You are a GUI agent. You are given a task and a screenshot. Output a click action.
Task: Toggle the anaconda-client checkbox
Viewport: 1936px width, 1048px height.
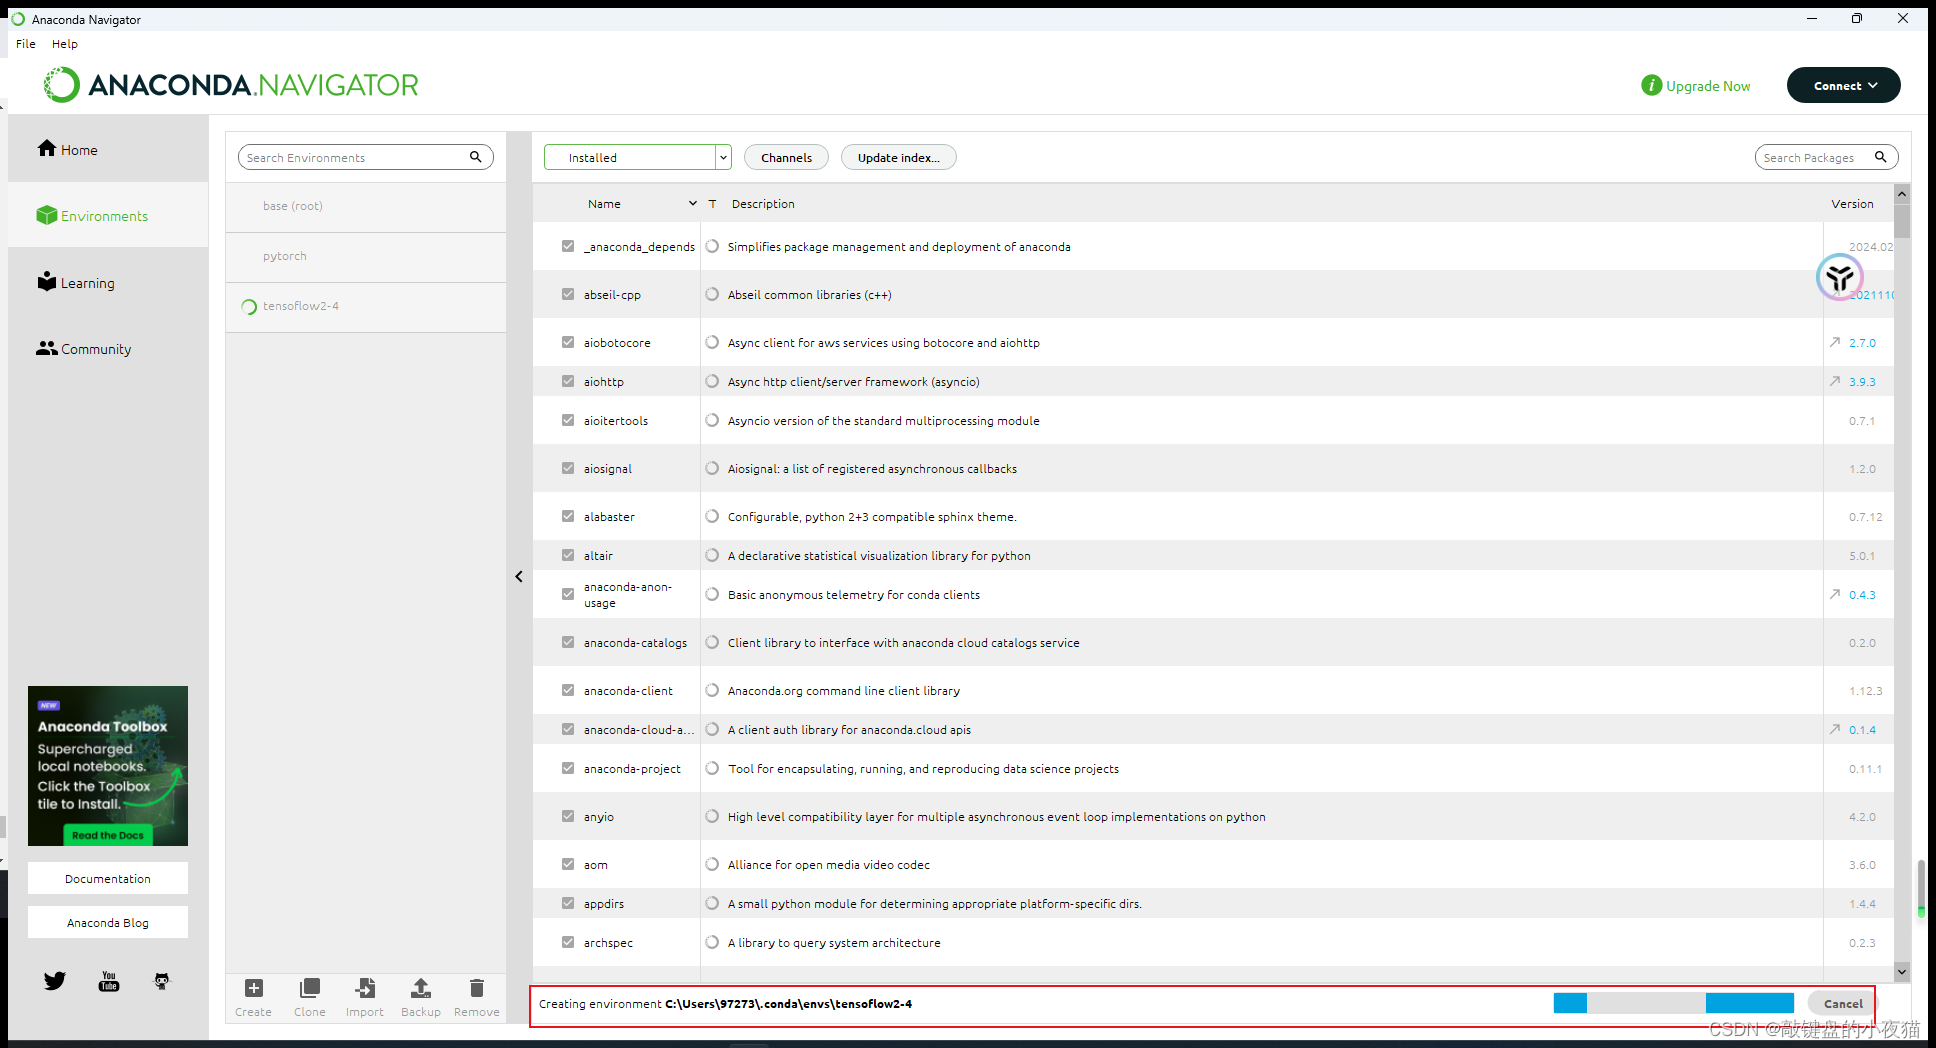pyautogui.click(x=568, y=690)
